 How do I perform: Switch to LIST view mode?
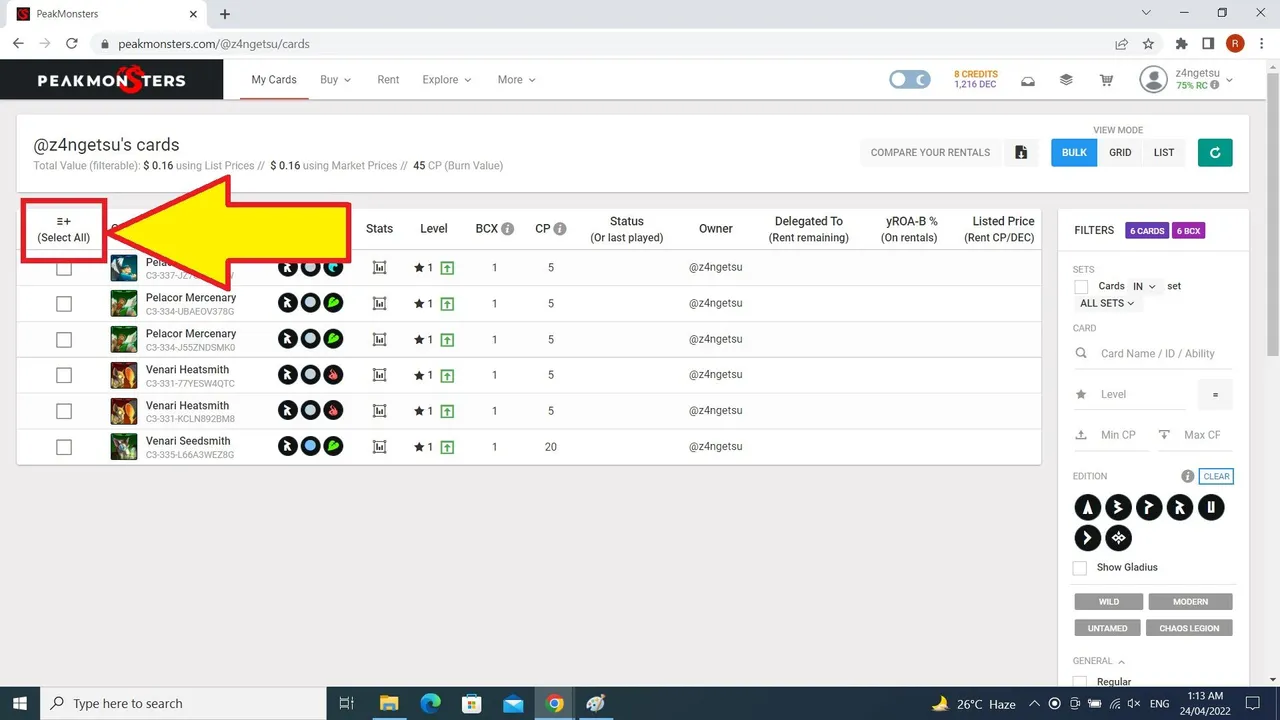(1164, 152)
